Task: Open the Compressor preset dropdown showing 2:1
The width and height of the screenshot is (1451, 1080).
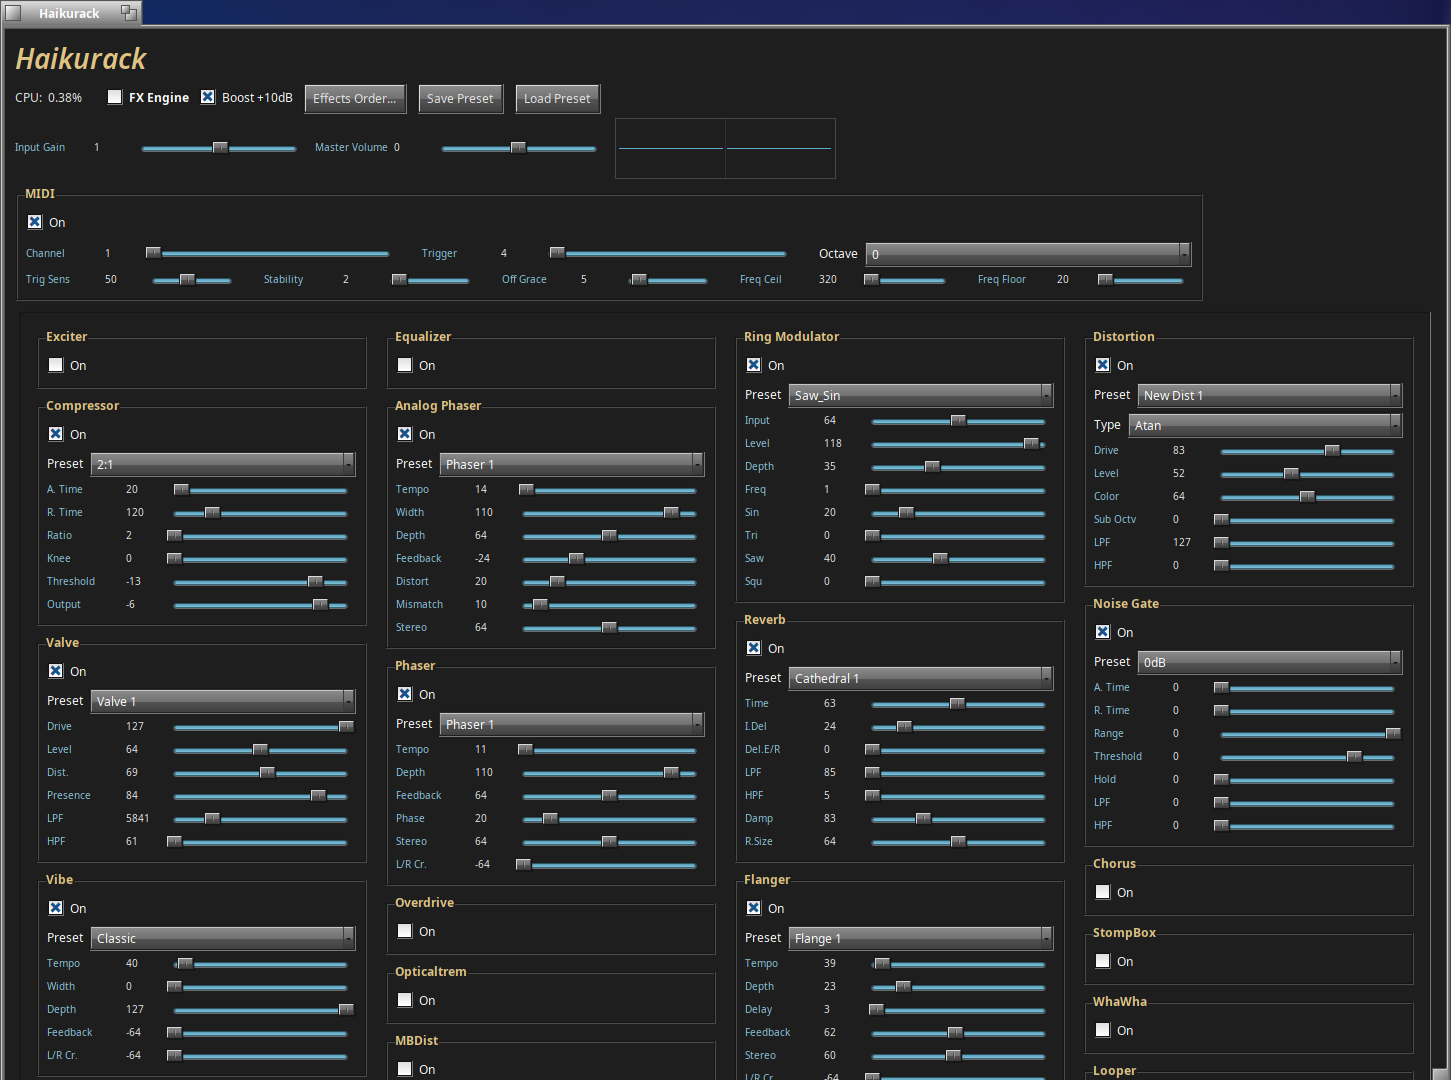Action: 223,464
